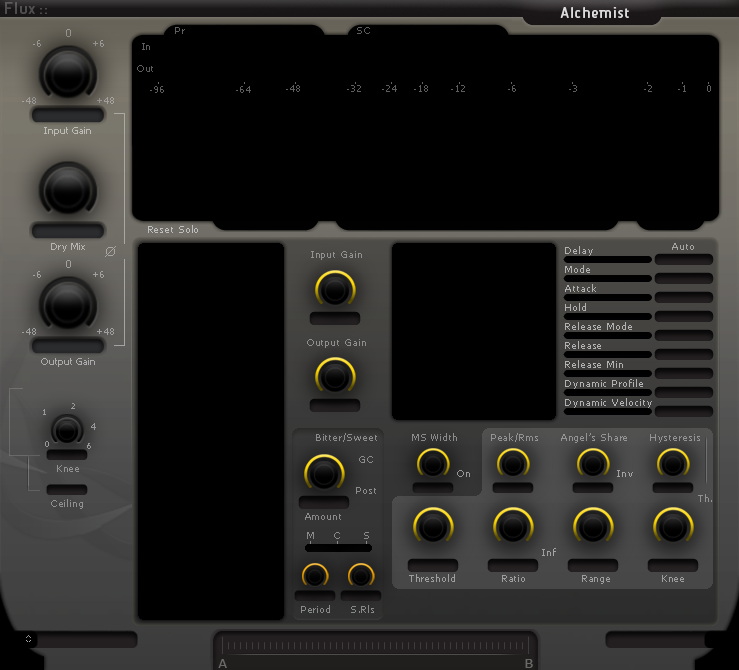
Task: Click the Dynamic Profile slider bar
Action: [x=608, y=392]
